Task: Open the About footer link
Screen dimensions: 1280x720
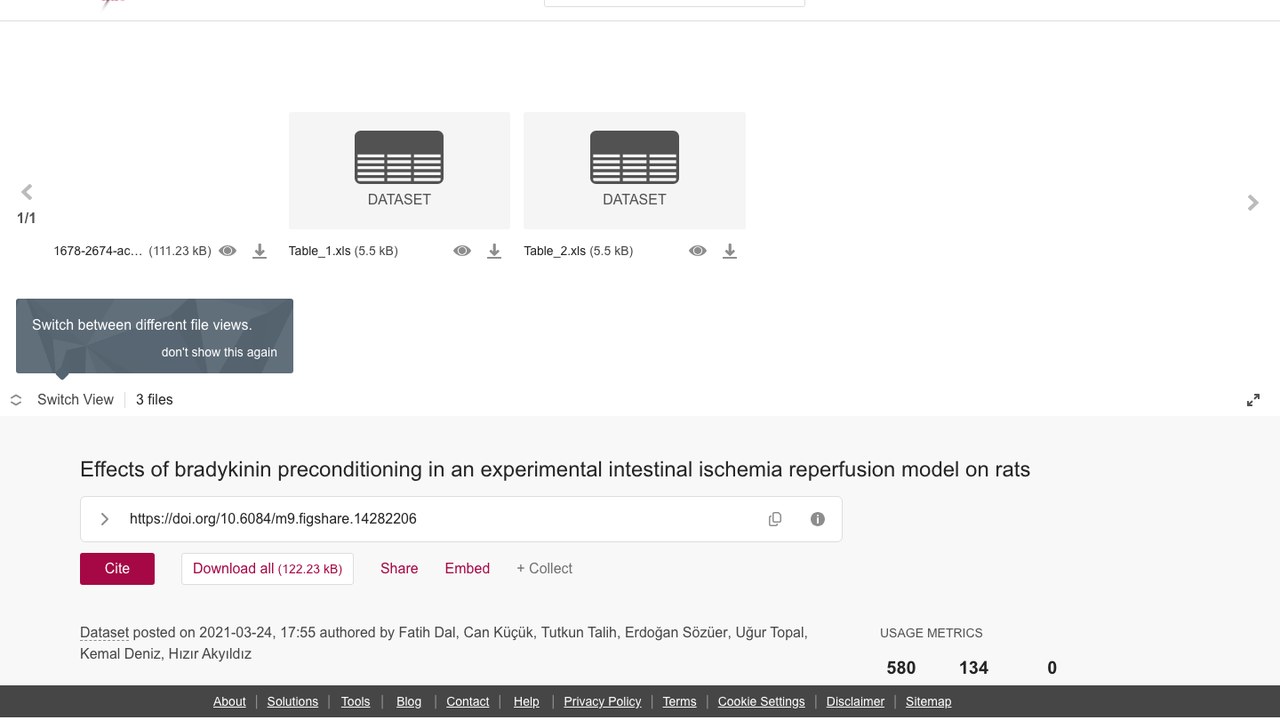Action: (x=229, y=702)
